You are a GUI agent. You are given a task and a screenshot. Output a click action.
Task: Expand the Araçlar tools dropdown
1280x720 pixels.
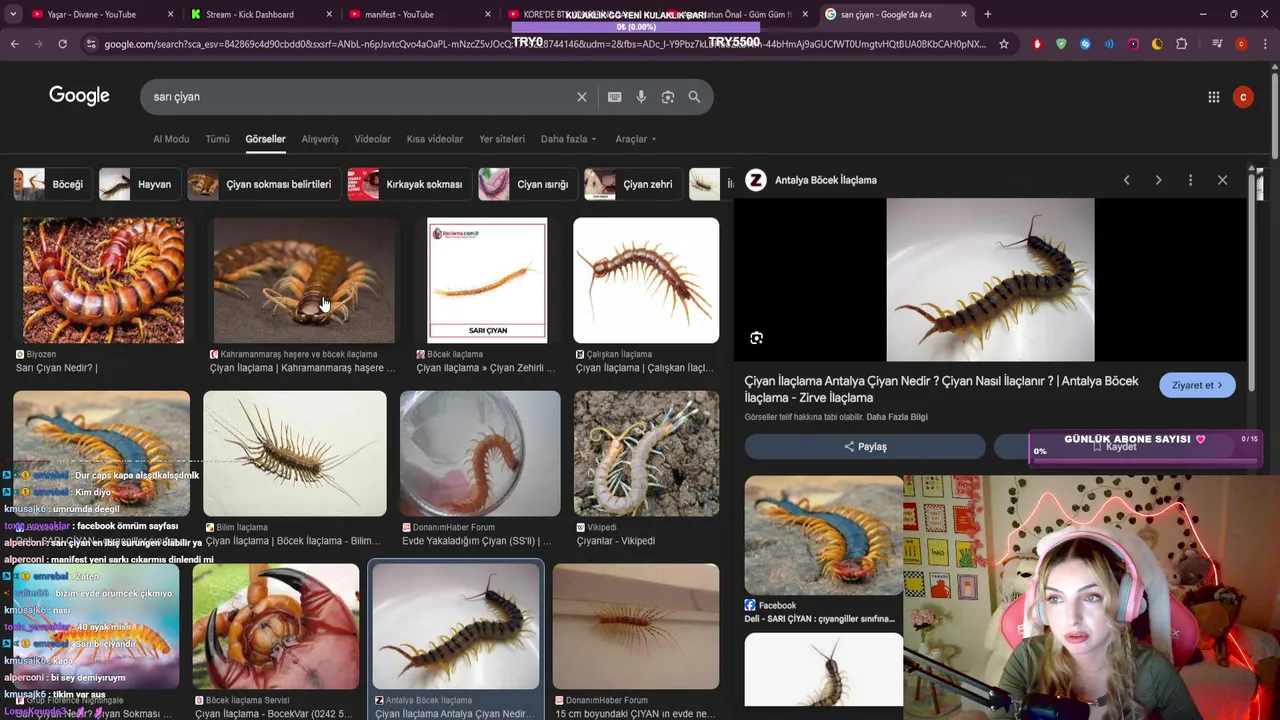click(x=636, y=139)
